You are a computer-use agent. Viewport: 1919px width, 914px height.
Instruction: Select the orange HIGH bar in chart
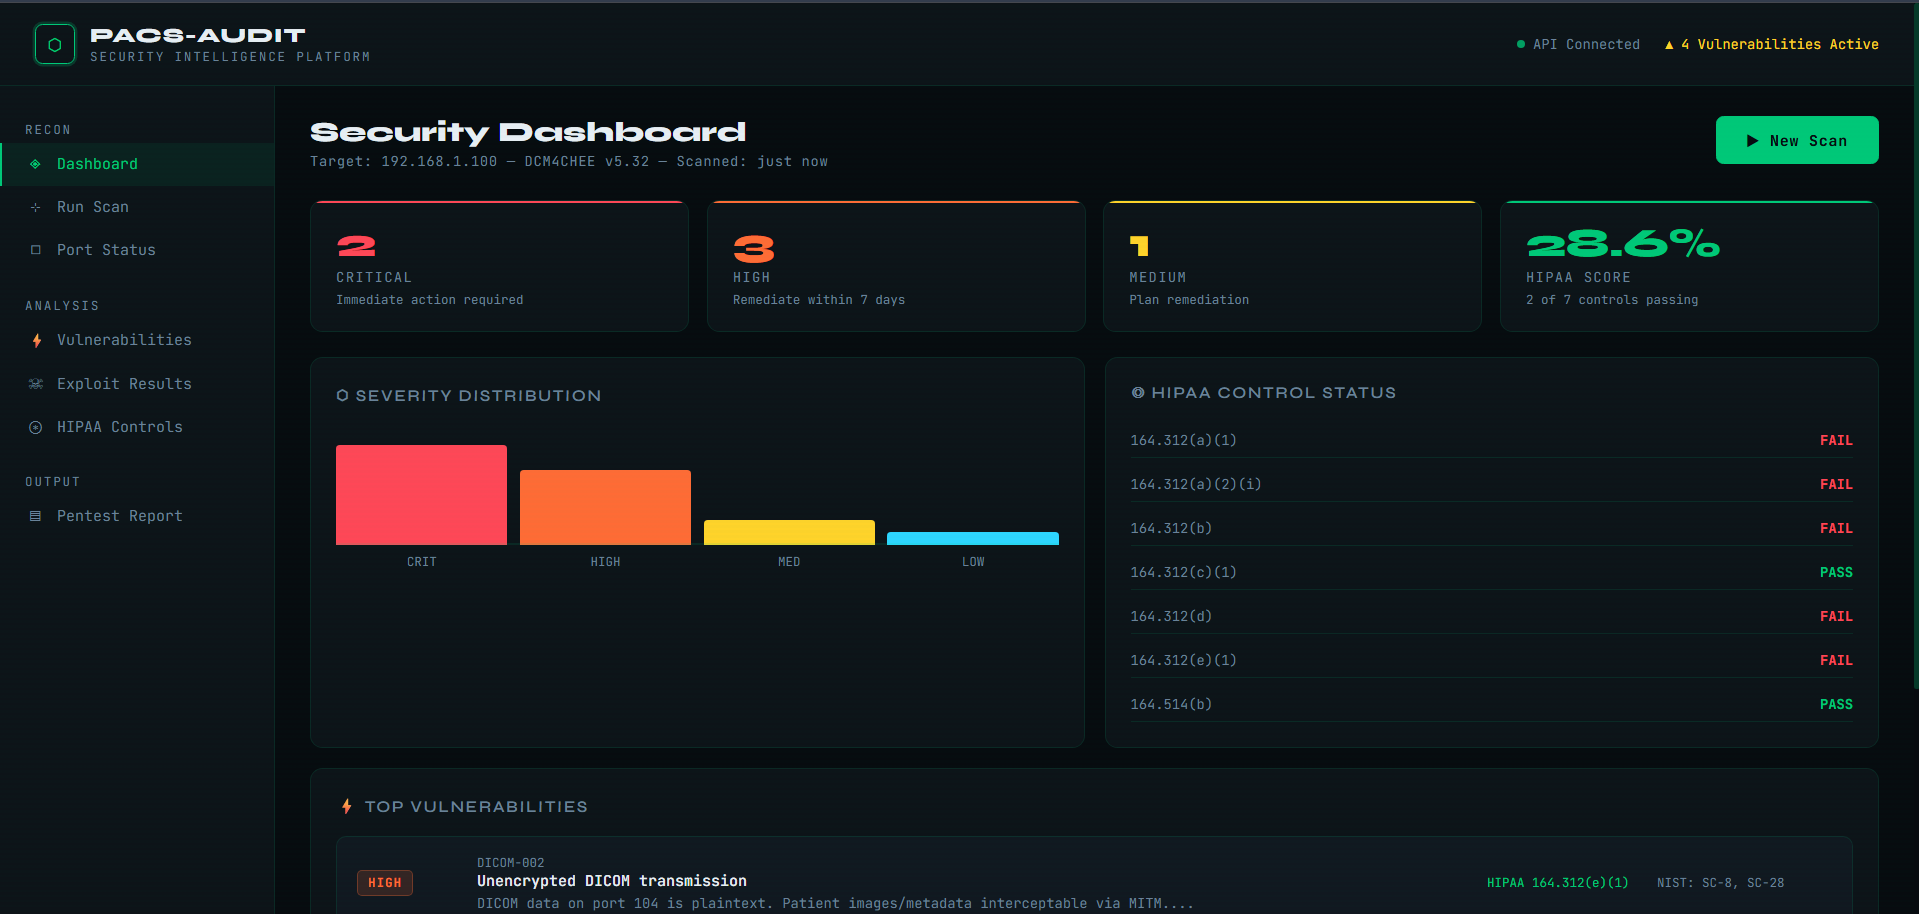[605, 508]
